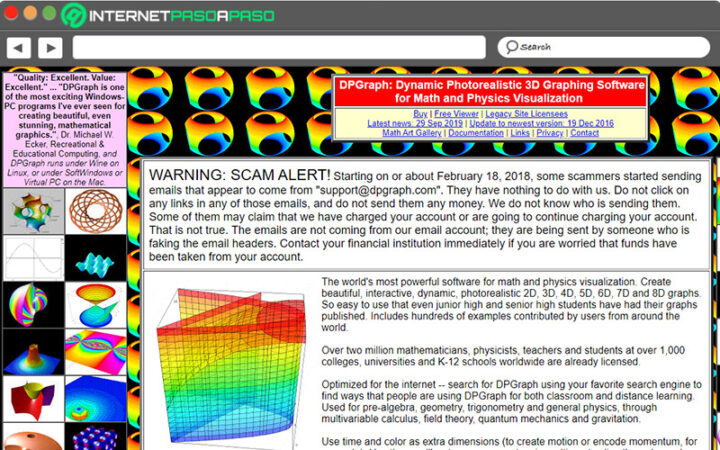
Task: Open the Legacy Site Licensees link
Action: coord(526,114)
